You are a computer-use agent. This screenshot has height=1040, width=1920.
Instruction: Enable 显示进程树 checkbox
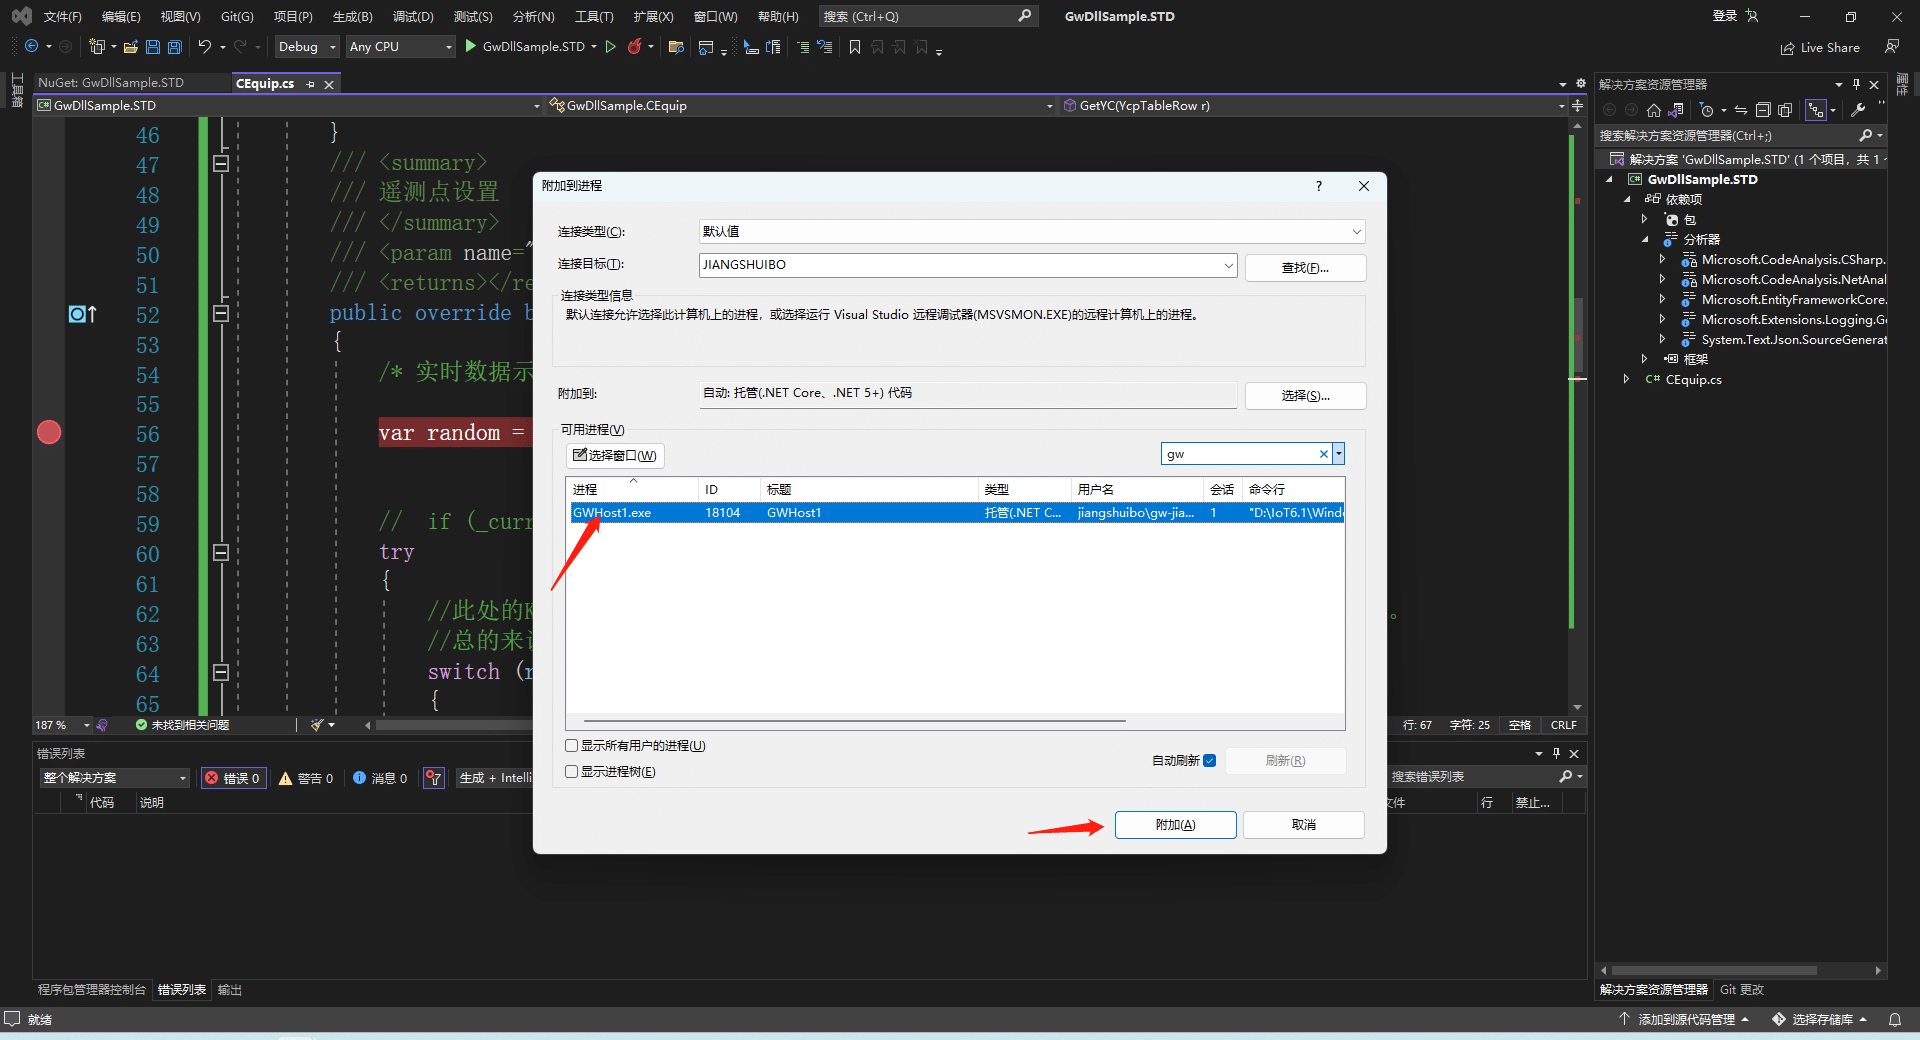[572, 772]
